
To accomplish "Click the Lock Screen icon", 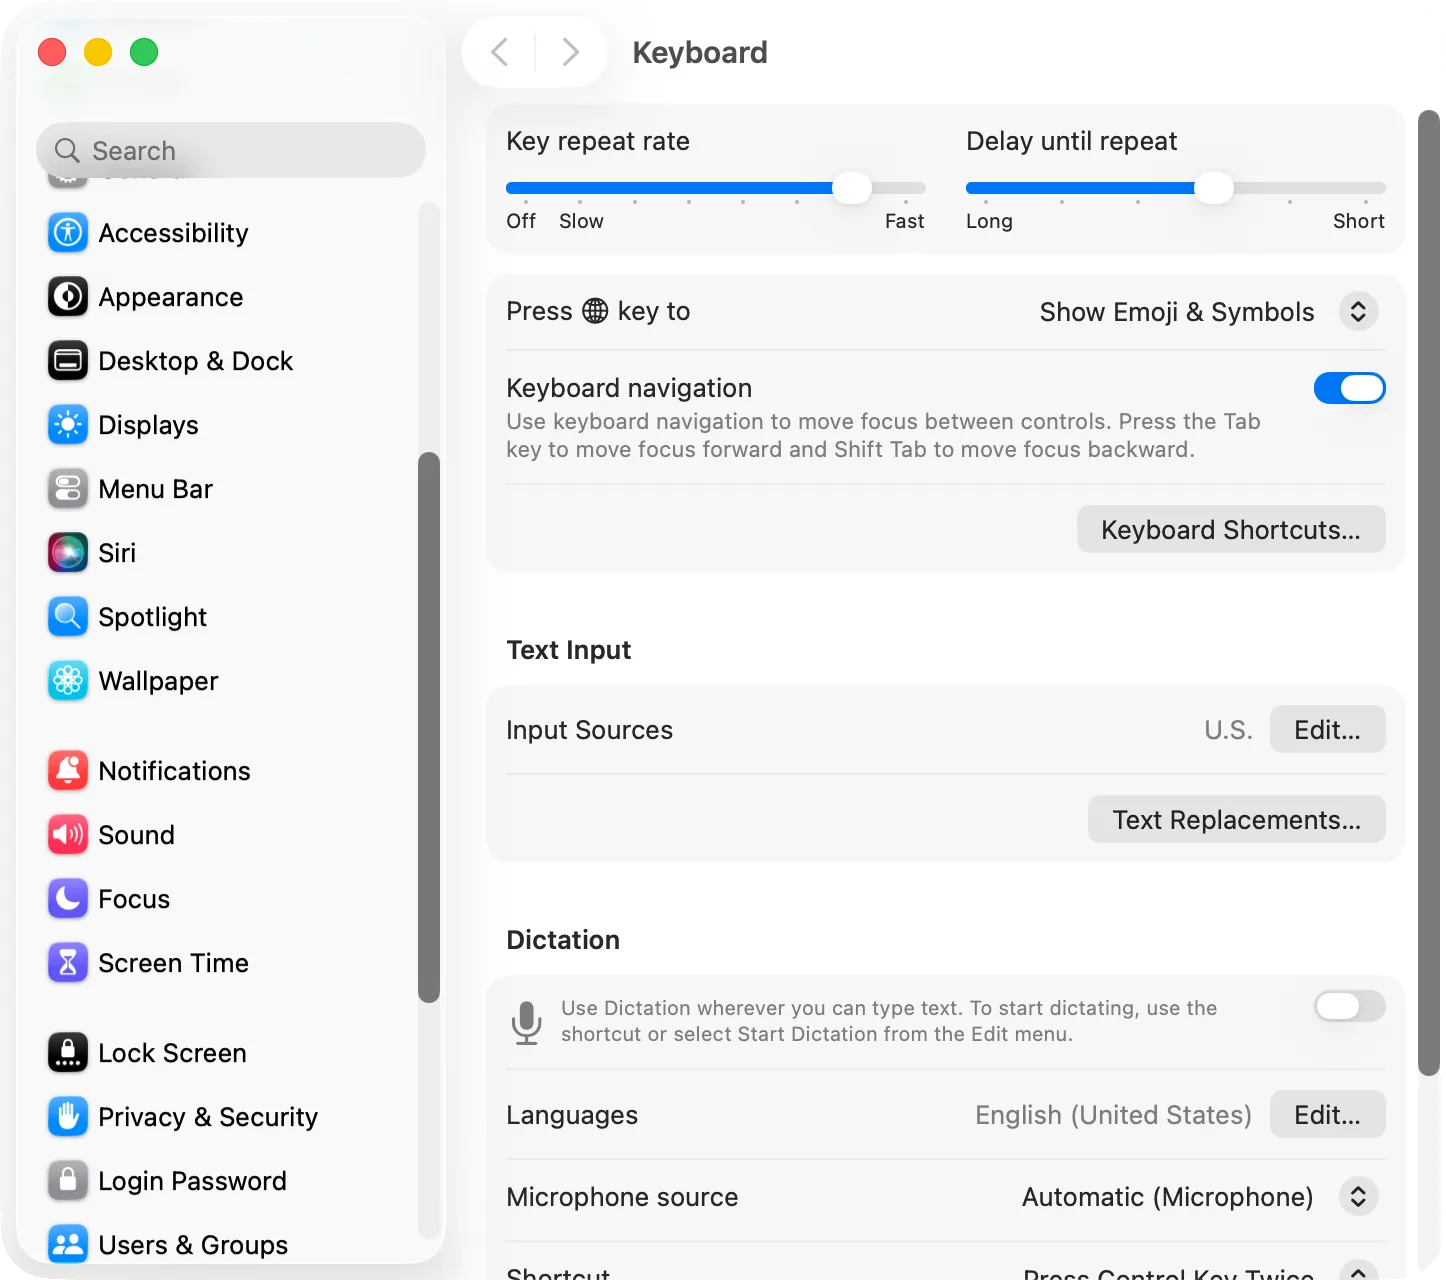I will point(68,1053).
